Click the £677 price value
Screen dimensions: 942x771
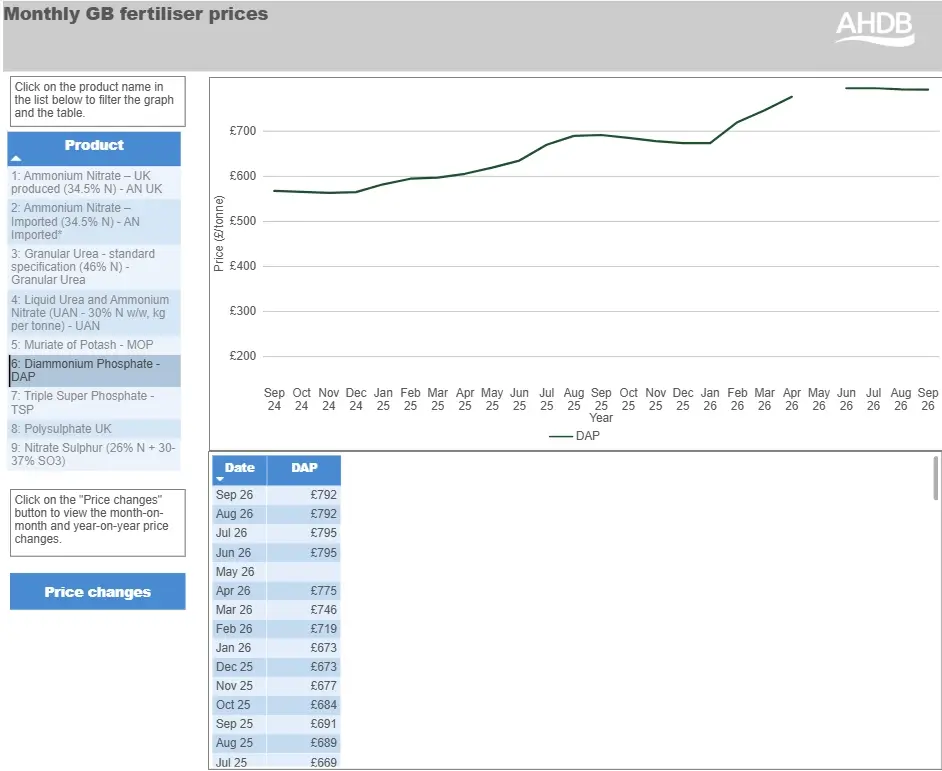pyautogui.click(x=323, y=686)
